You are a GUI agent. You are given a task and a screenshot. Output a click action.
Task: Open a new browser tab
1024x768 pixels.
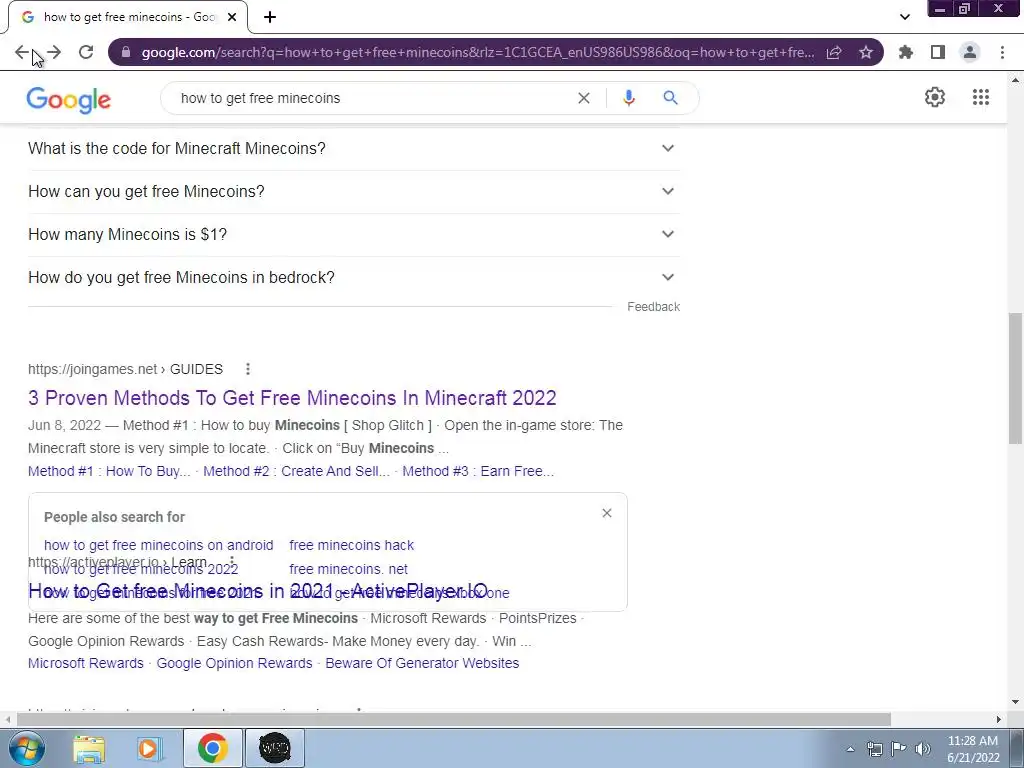pyautogui.click(x=270, y=17)
